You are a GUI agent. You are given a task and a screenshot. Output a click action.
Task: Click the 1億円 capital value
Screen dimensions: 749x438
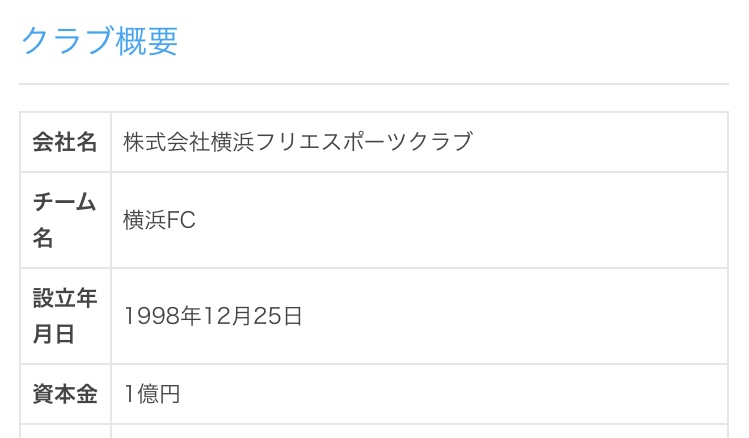[151, 394]
